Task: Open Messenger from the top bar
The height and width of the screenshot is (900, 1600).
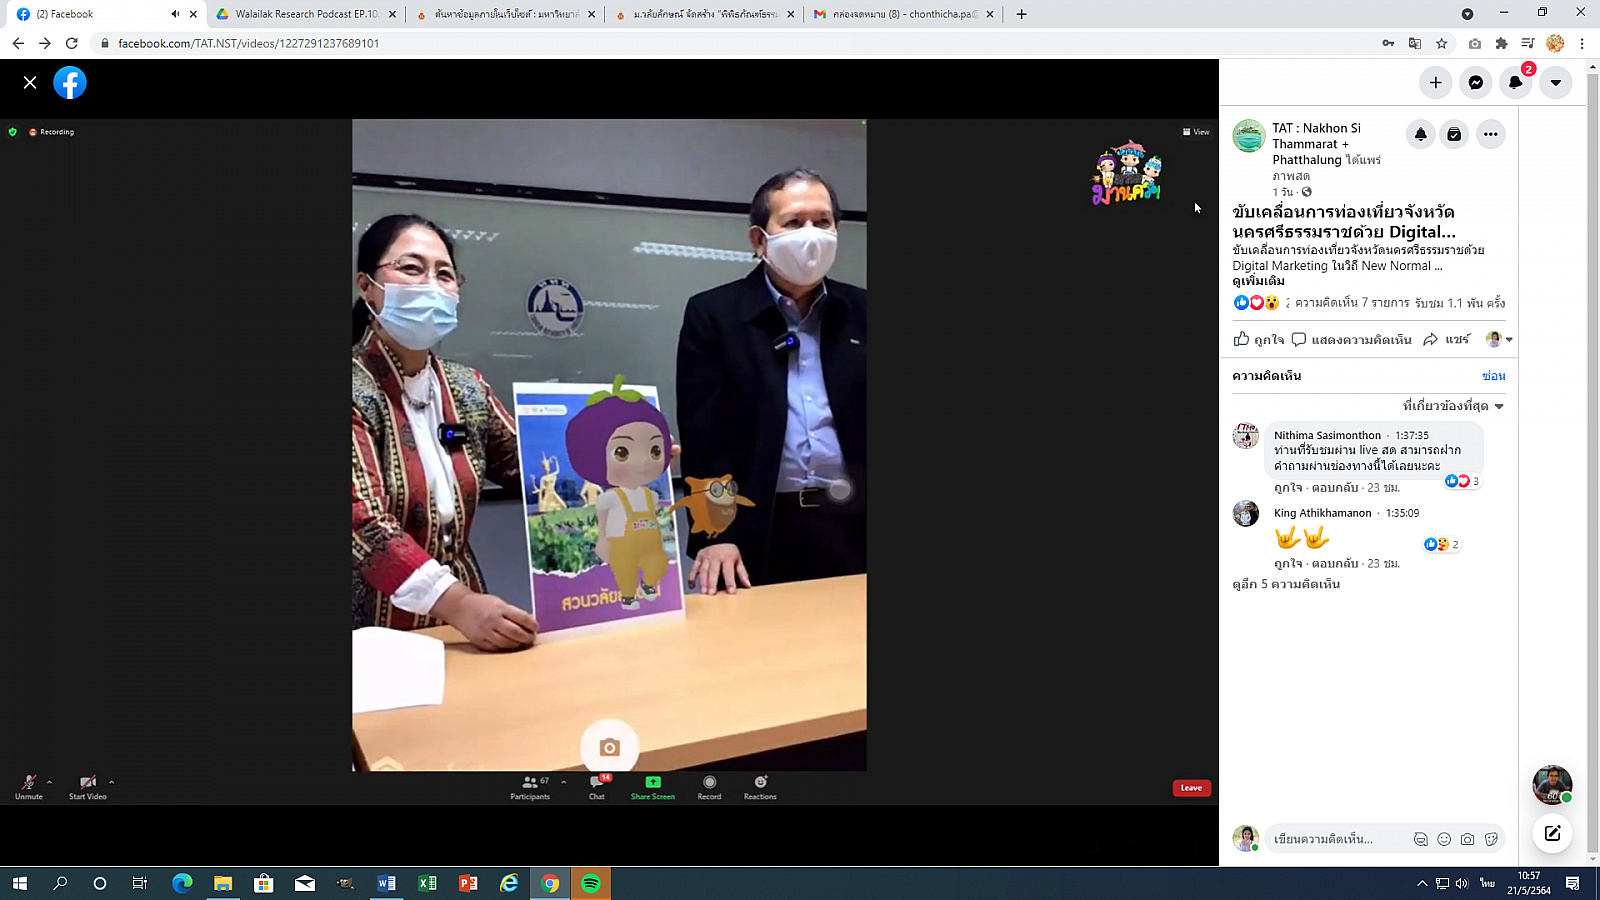Action: pos(1475,83)
